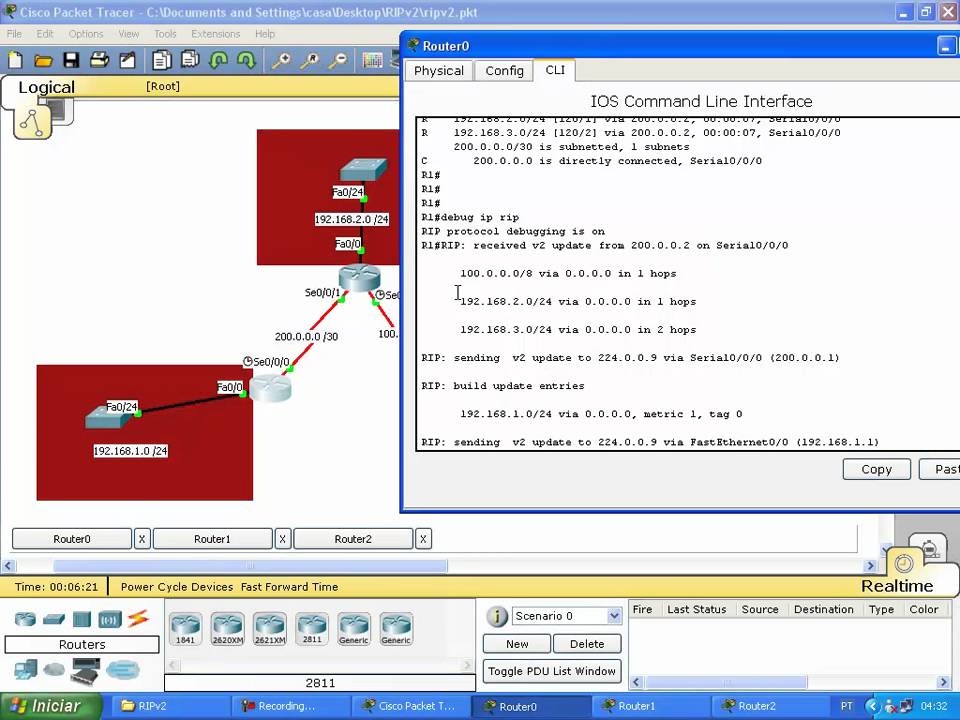Select Switches device category icon
The height and width of the screenshot is (720, 960).
tap(54, 619)
